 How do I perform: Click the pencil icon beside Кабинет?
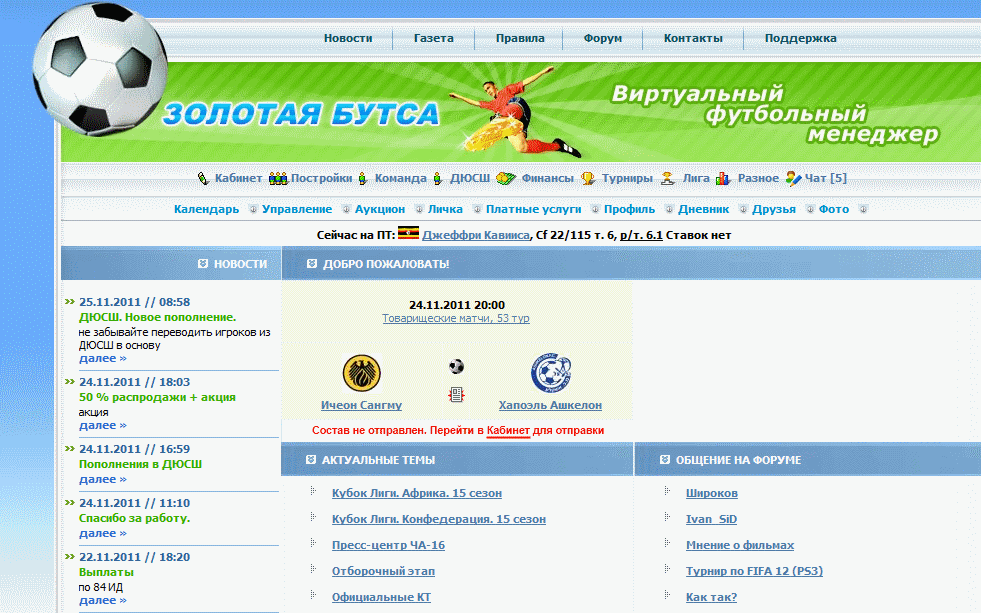[203, 178]
